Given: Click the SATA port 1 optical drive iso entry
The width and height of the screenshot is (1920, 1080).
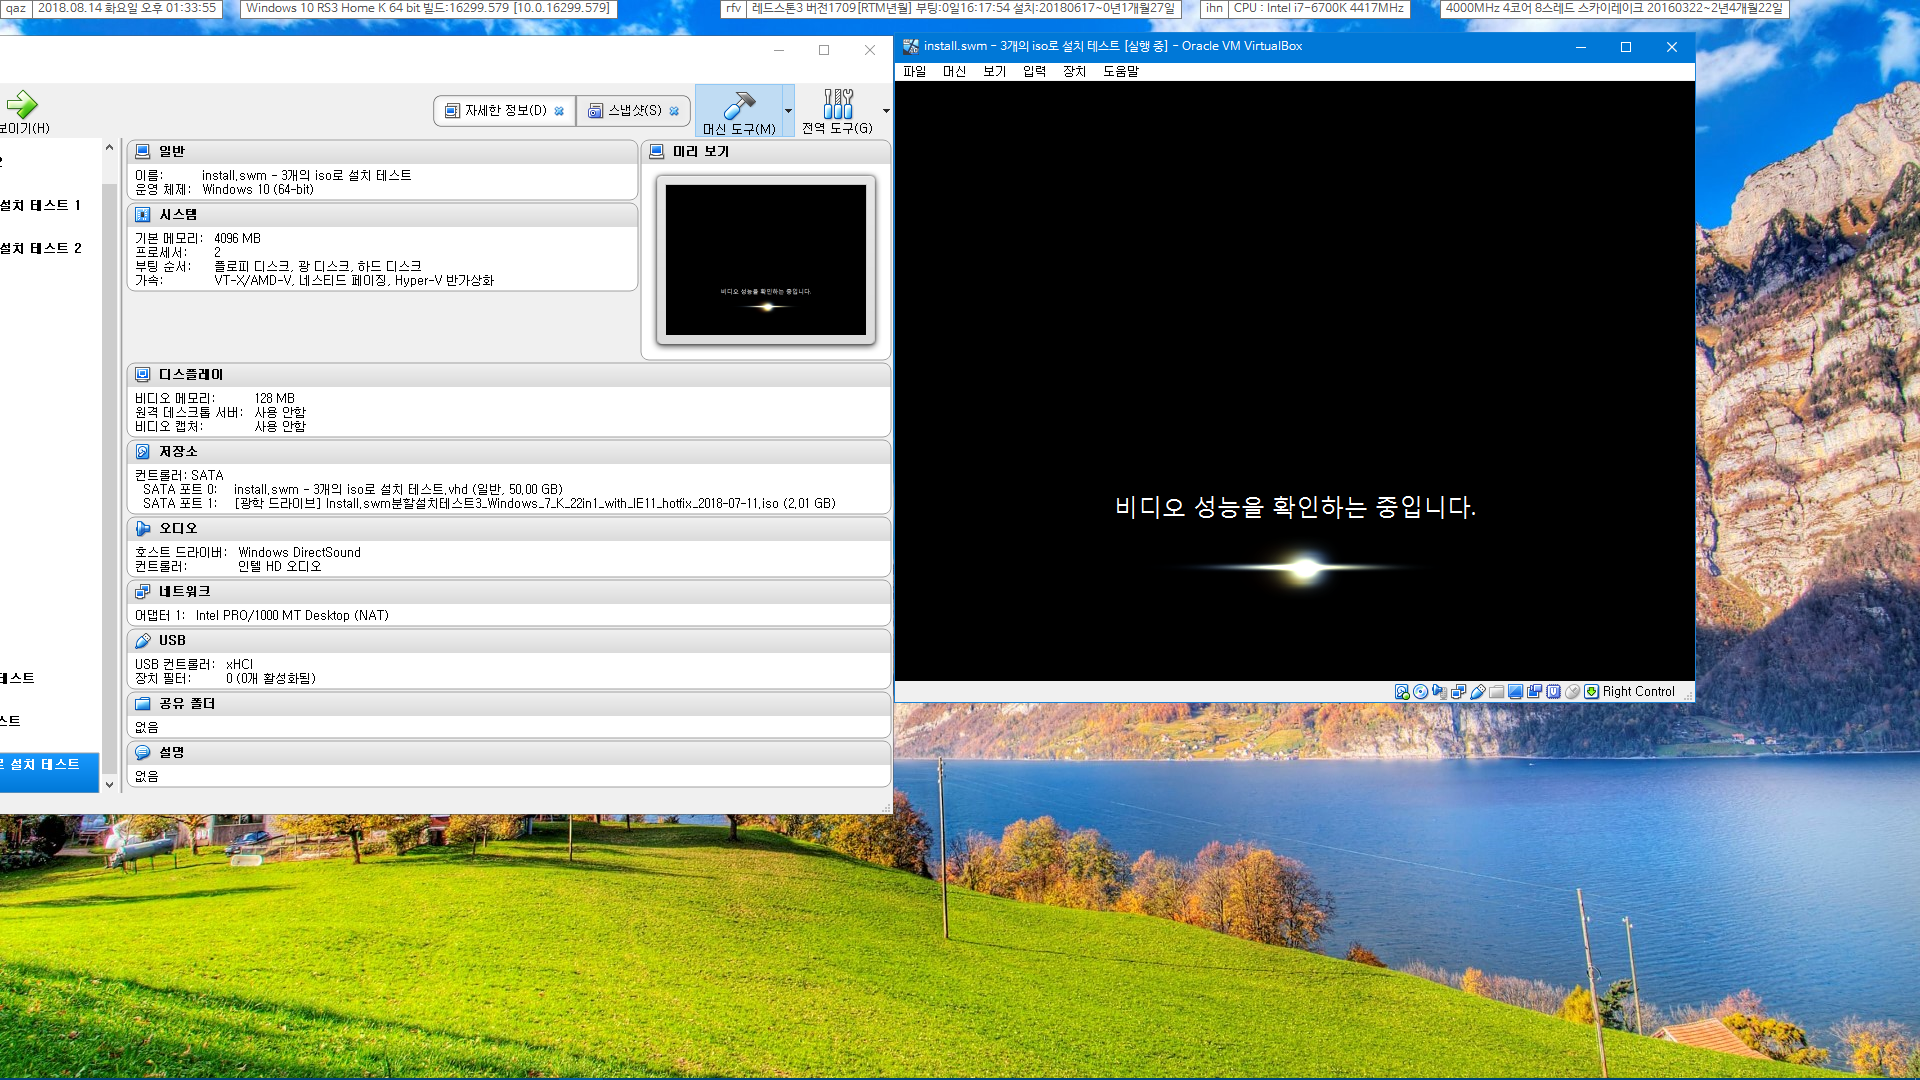Looking at the screenshot, I should [x=534, y=503].
